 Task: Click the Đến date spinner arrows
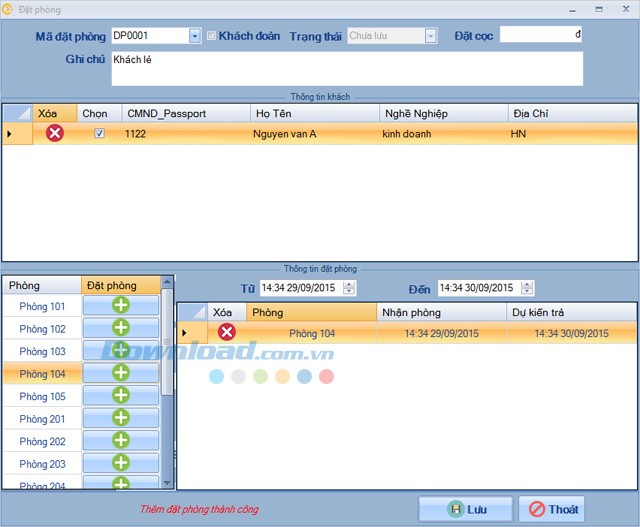527,288
